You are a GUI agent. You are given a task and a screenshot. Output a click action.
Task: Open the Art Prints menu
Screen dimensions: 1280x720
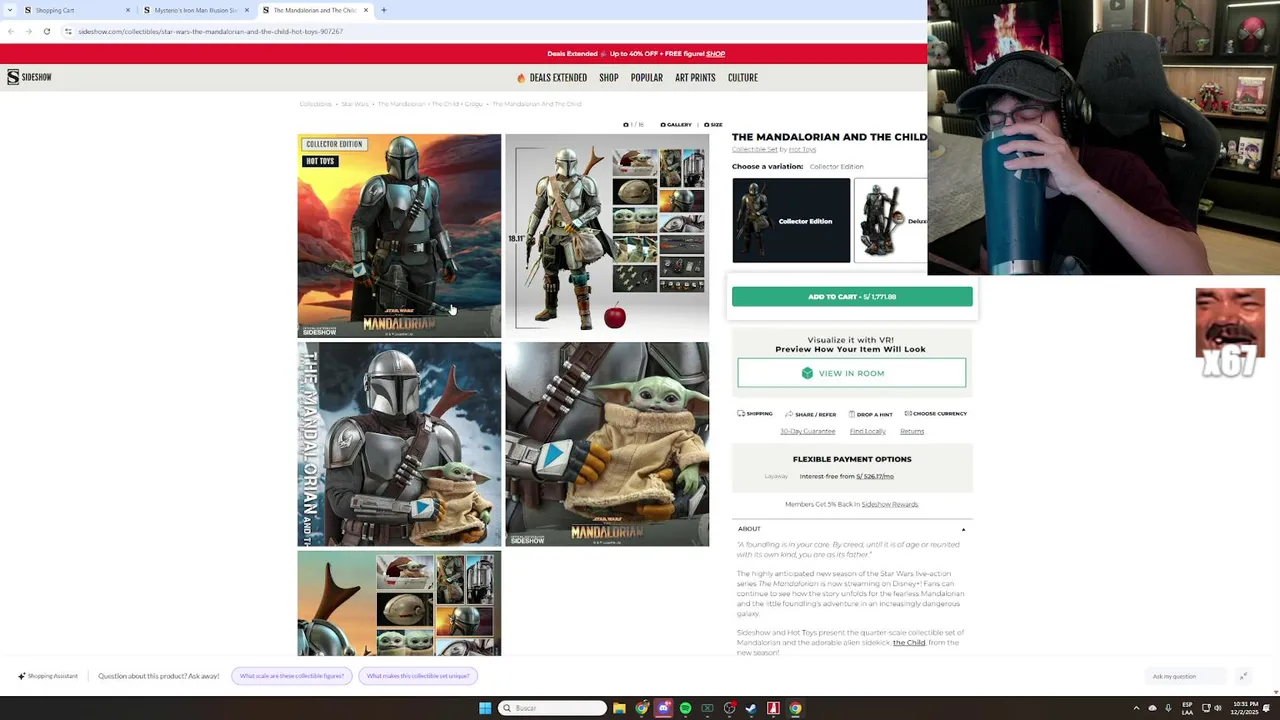[695, 78]
